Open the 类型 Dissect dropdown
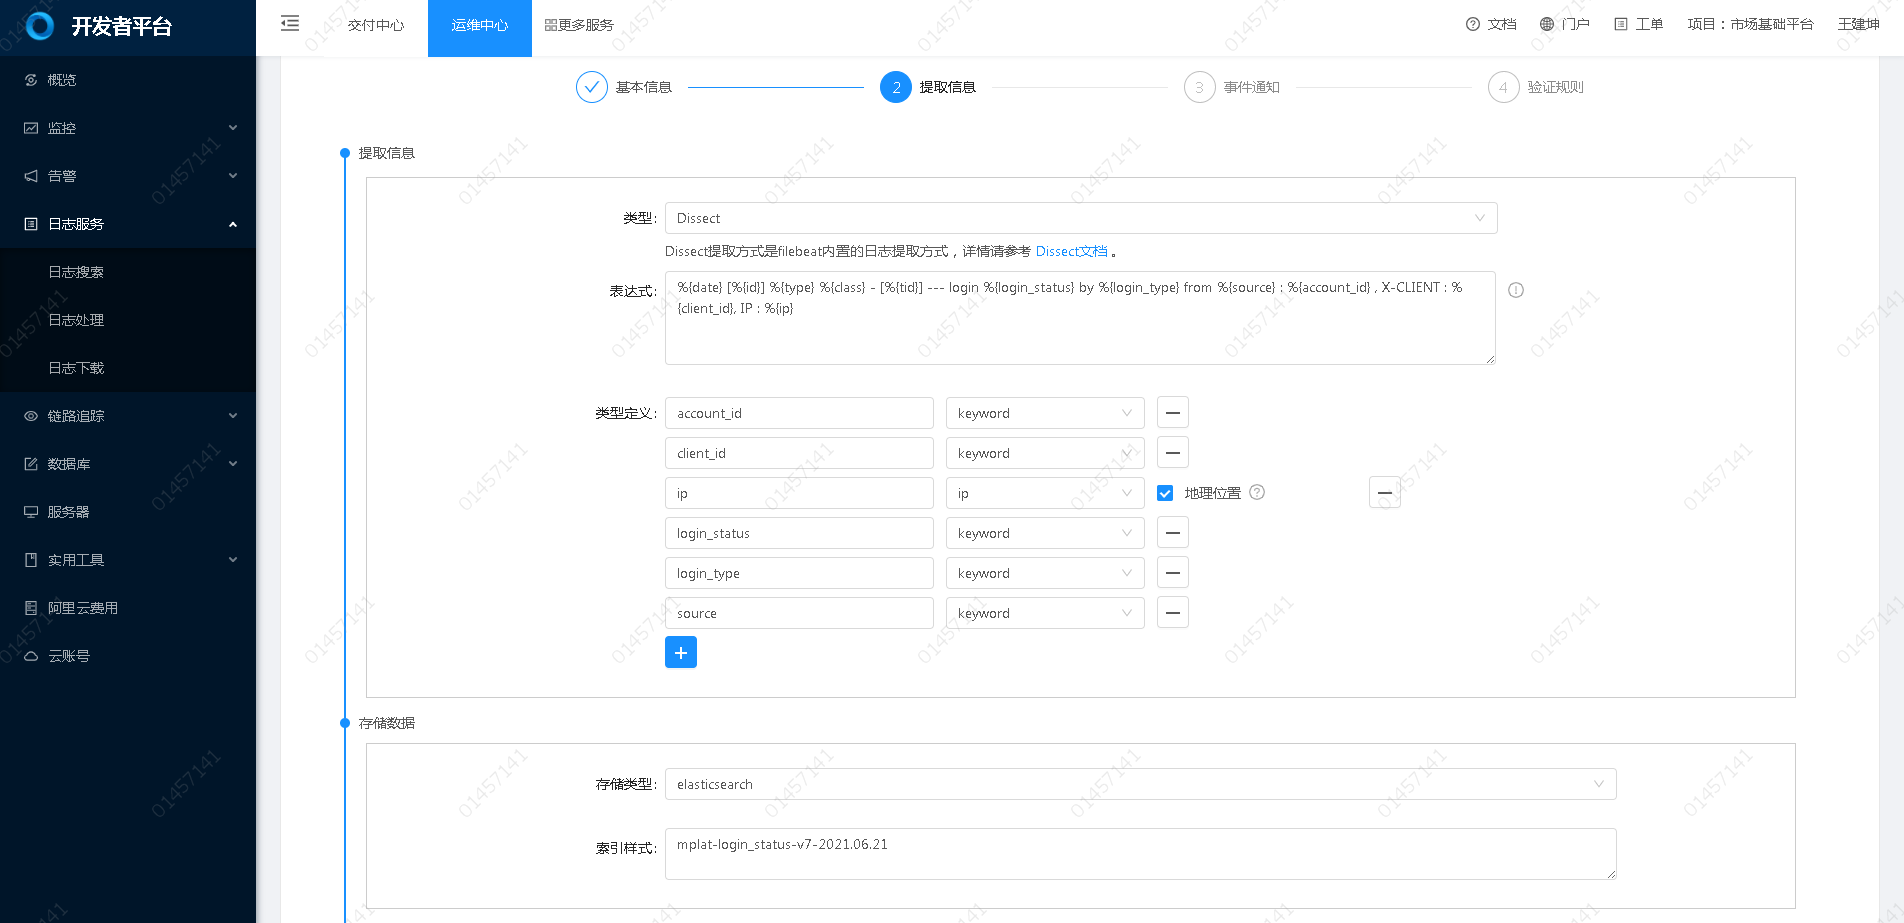Viewport: 1904px width, 923px height. [x=1080, y=218]
